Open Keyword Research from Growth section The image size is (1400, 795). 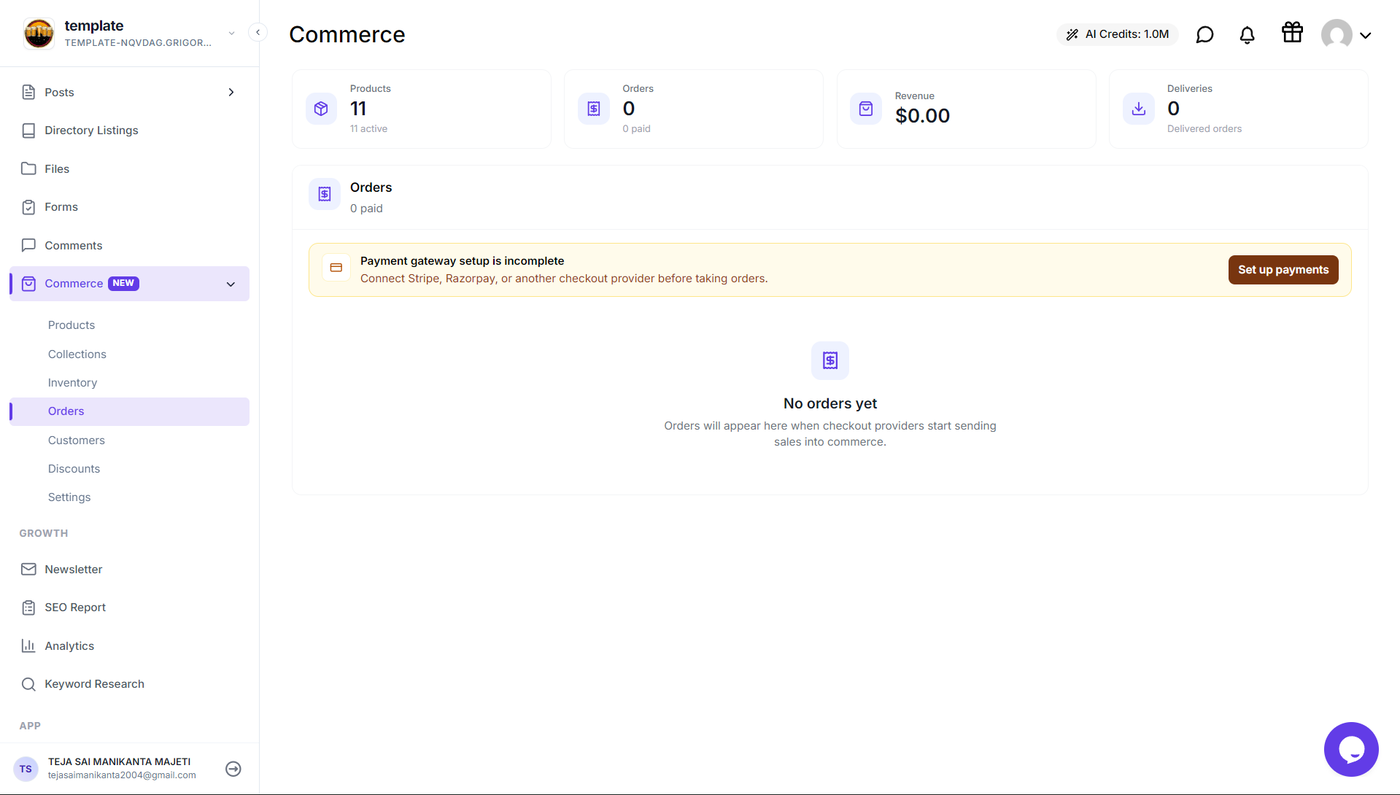point(94,684)
